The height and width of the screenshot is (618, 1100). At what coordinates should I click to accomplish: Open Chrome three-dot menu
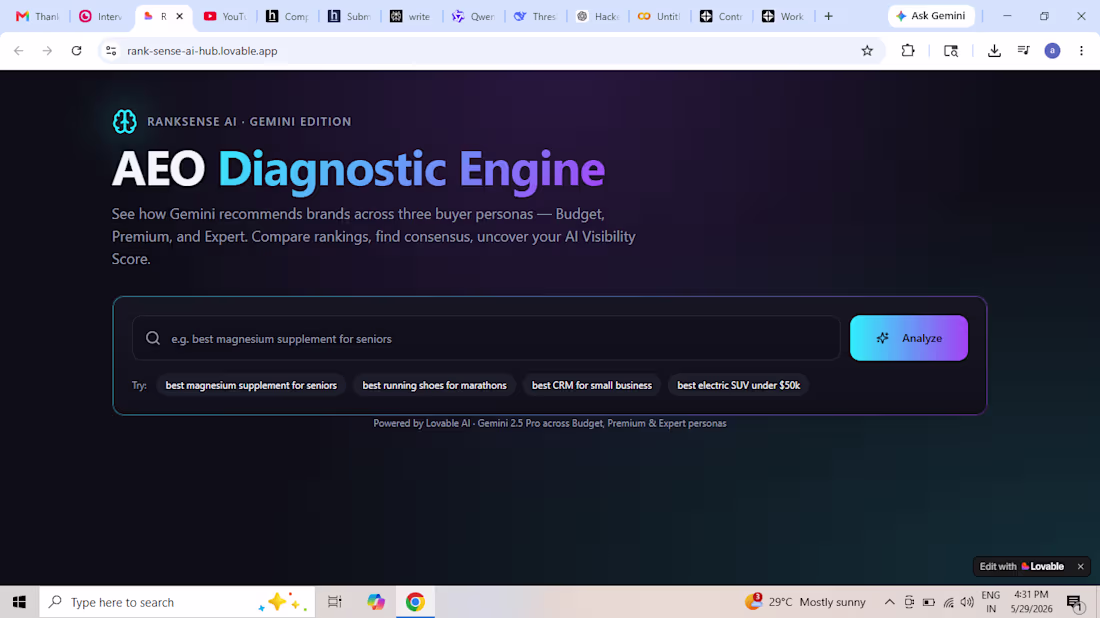point(1081,51)
